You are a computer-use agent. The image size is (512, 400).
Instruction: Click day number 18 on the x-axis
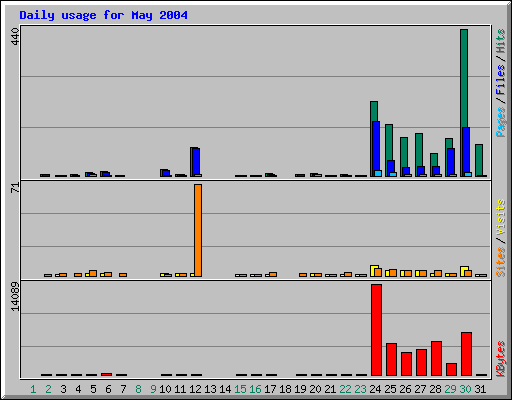coord(285,389)
